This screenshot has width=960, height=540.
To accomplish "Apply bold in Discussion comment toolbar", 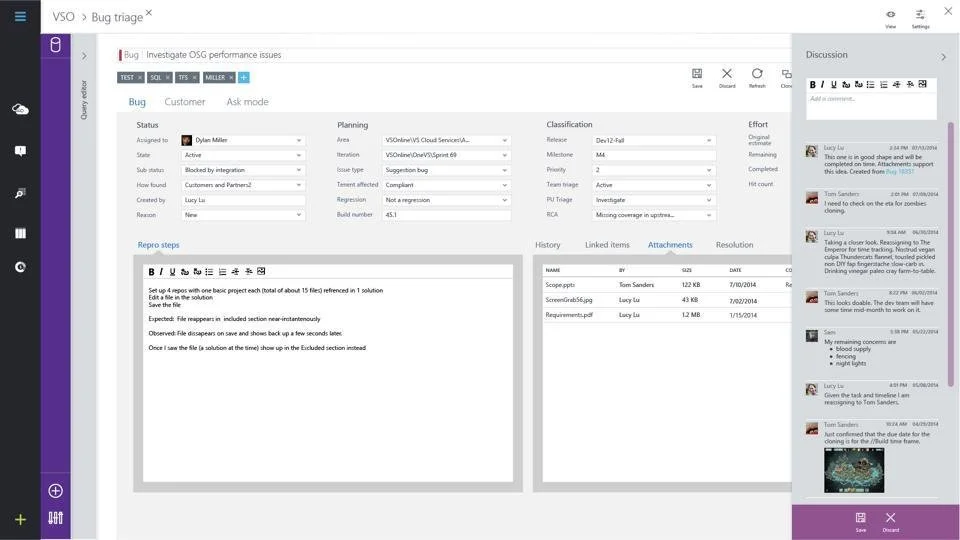I will click(812, 84).
